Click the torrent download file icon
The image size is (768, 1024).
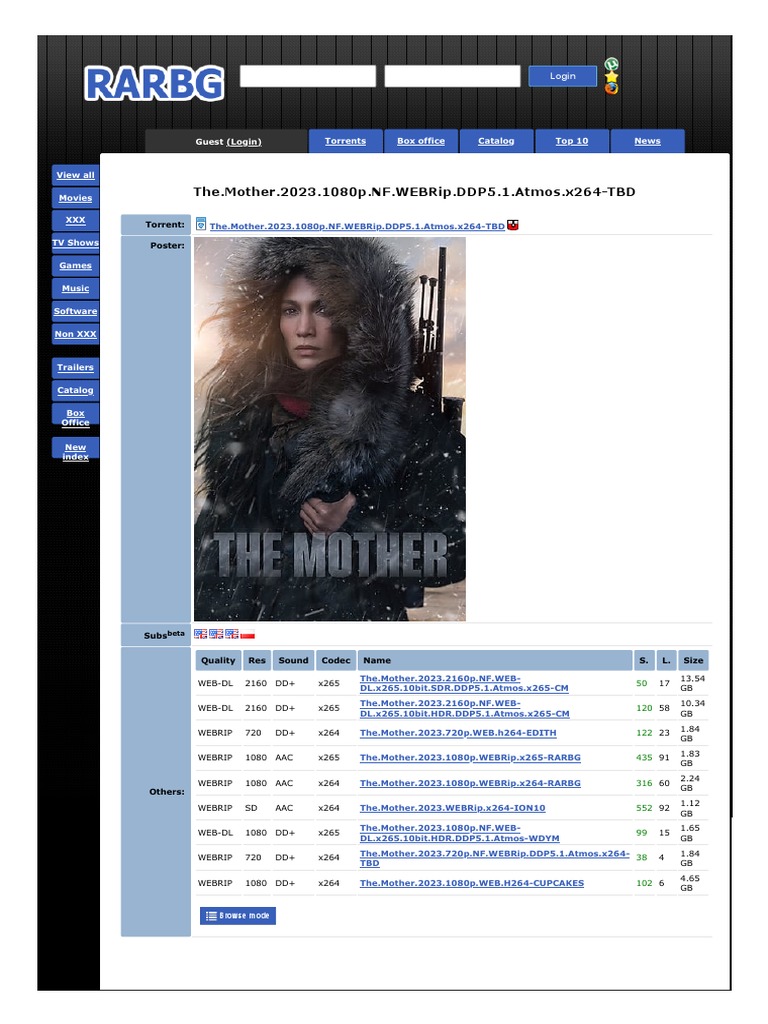(x=201, y=224)
